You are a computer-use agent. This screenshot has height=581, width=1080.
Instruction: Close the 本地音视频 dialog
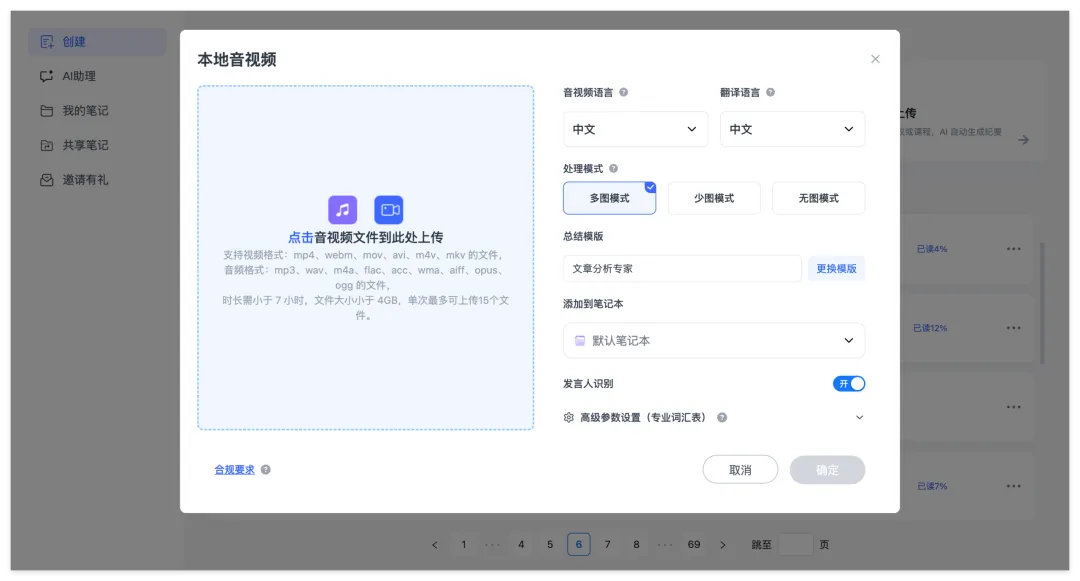click(x=875, y=59)
